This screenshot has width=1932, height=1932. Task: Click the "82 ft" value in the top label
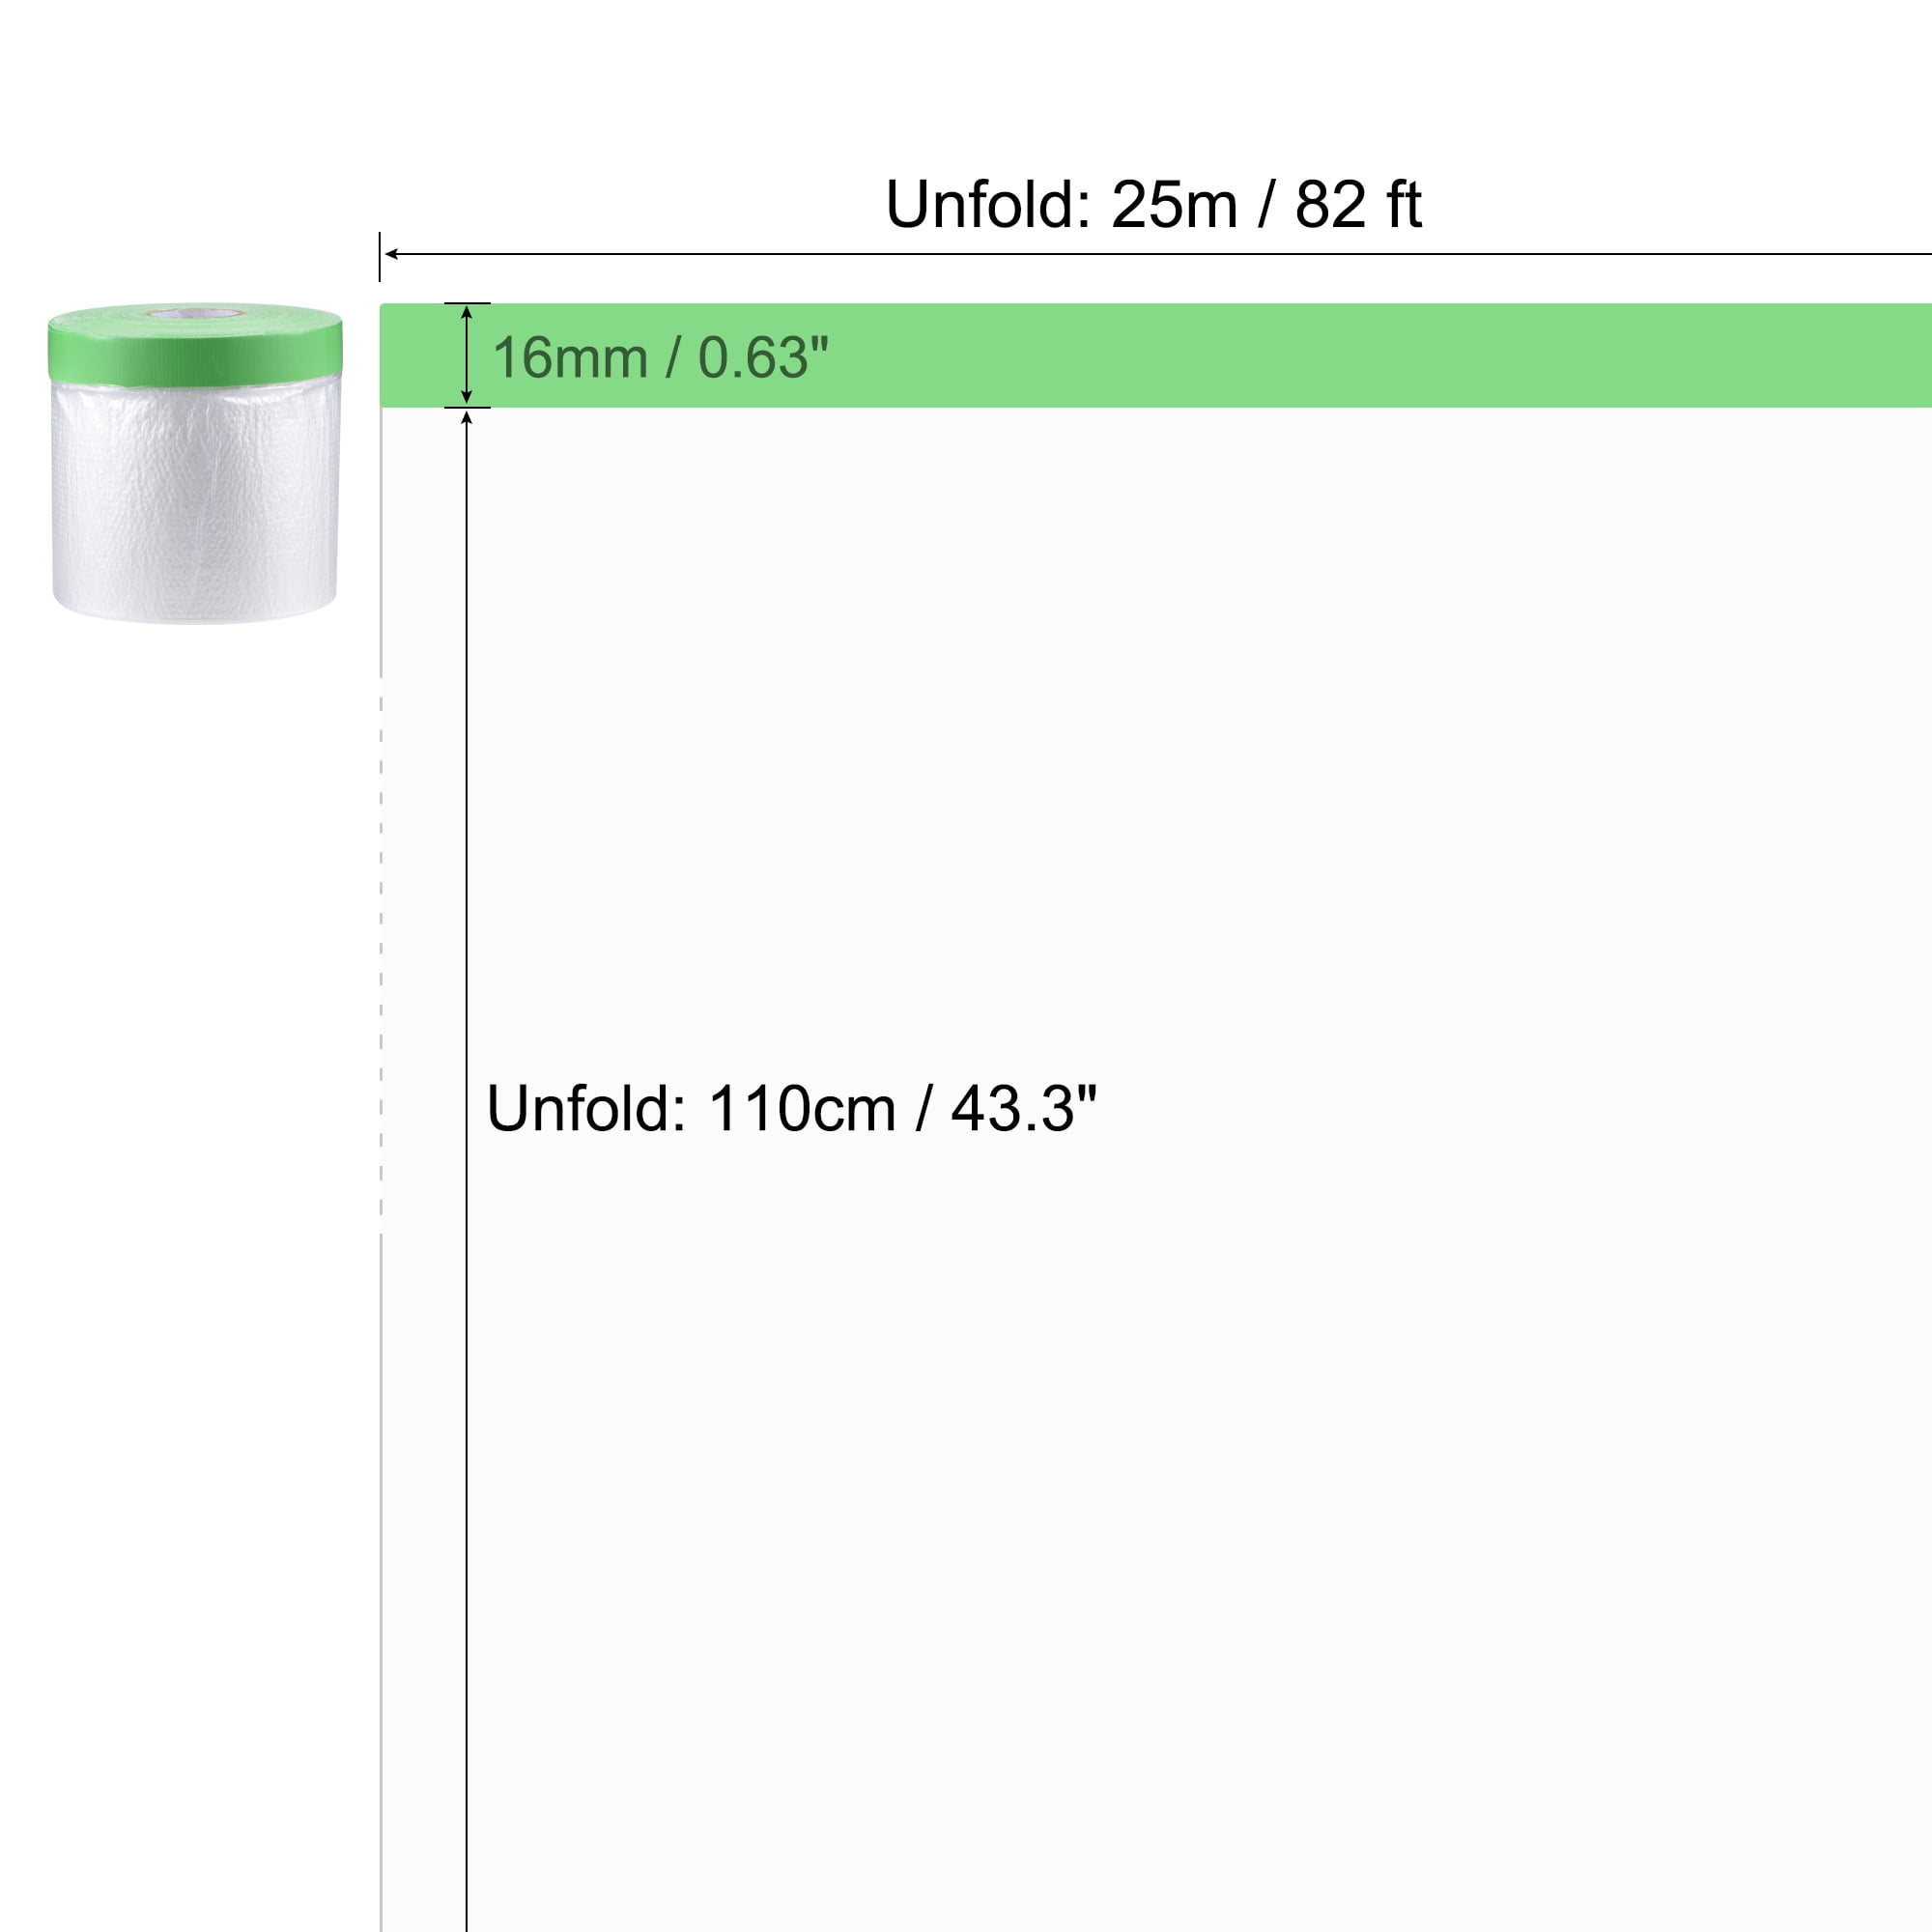pyautogui.click(x=1357, y=205)
